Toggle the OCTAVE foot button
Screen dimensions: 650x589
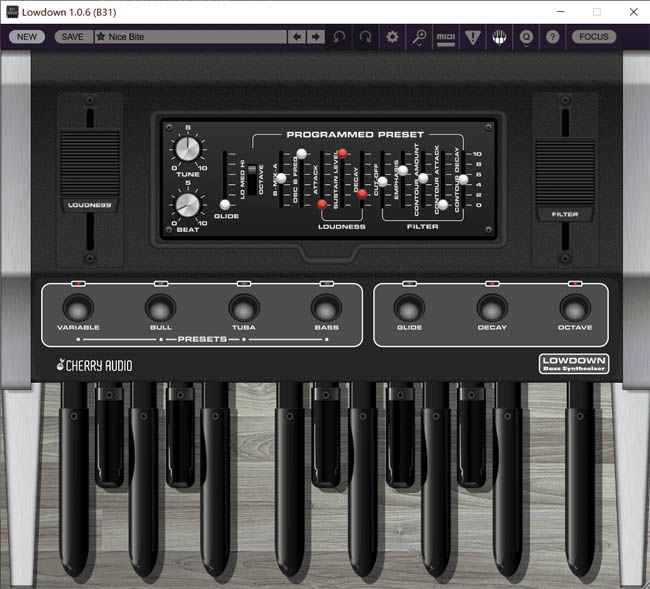coord(575,309)
